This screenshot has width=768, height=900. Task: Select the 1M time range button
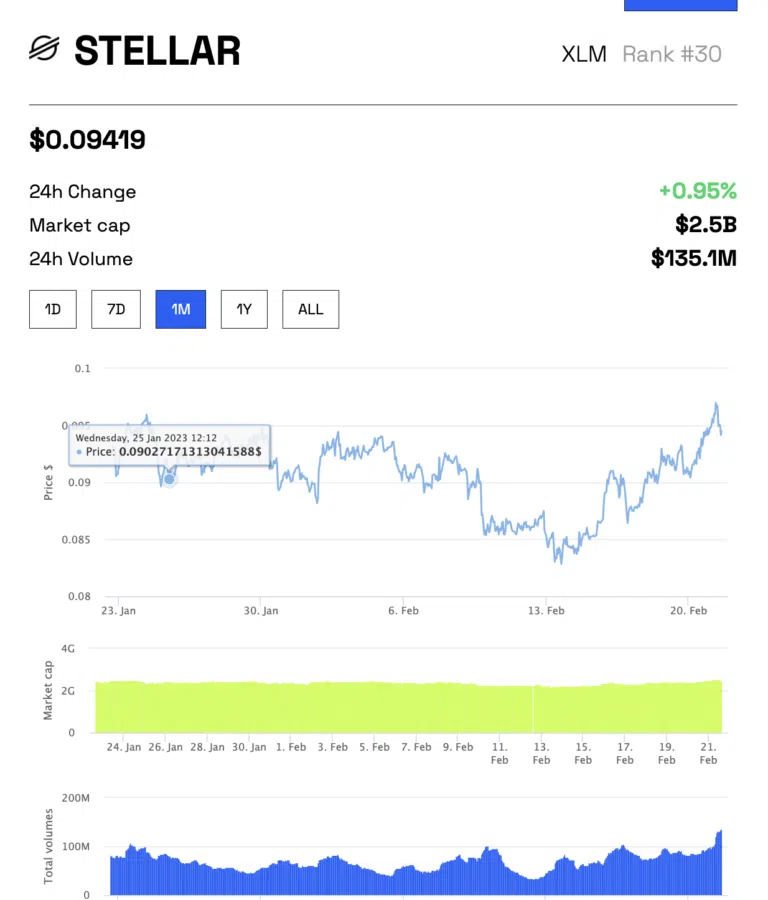(180, 309)
